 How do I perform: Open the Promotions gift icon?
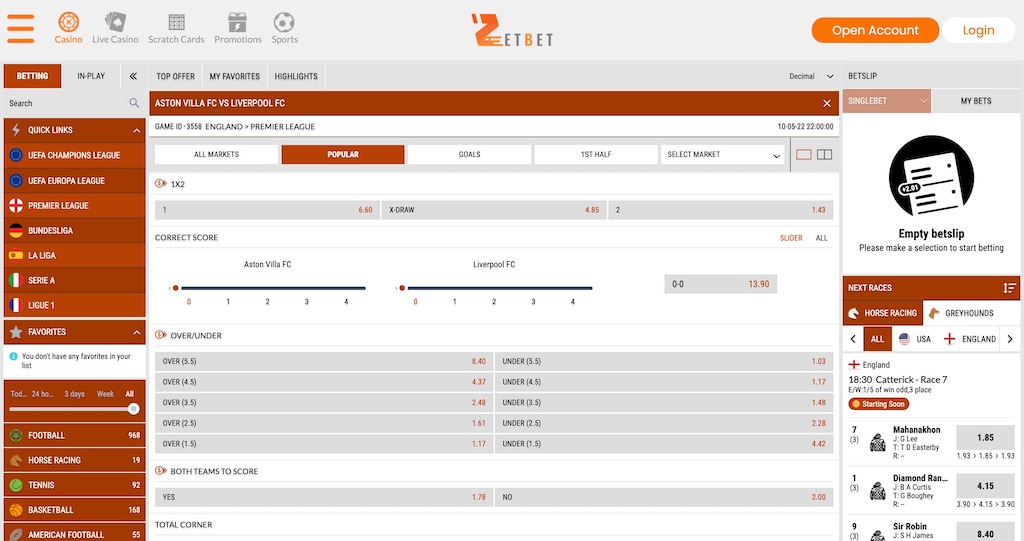click(238, 22)
